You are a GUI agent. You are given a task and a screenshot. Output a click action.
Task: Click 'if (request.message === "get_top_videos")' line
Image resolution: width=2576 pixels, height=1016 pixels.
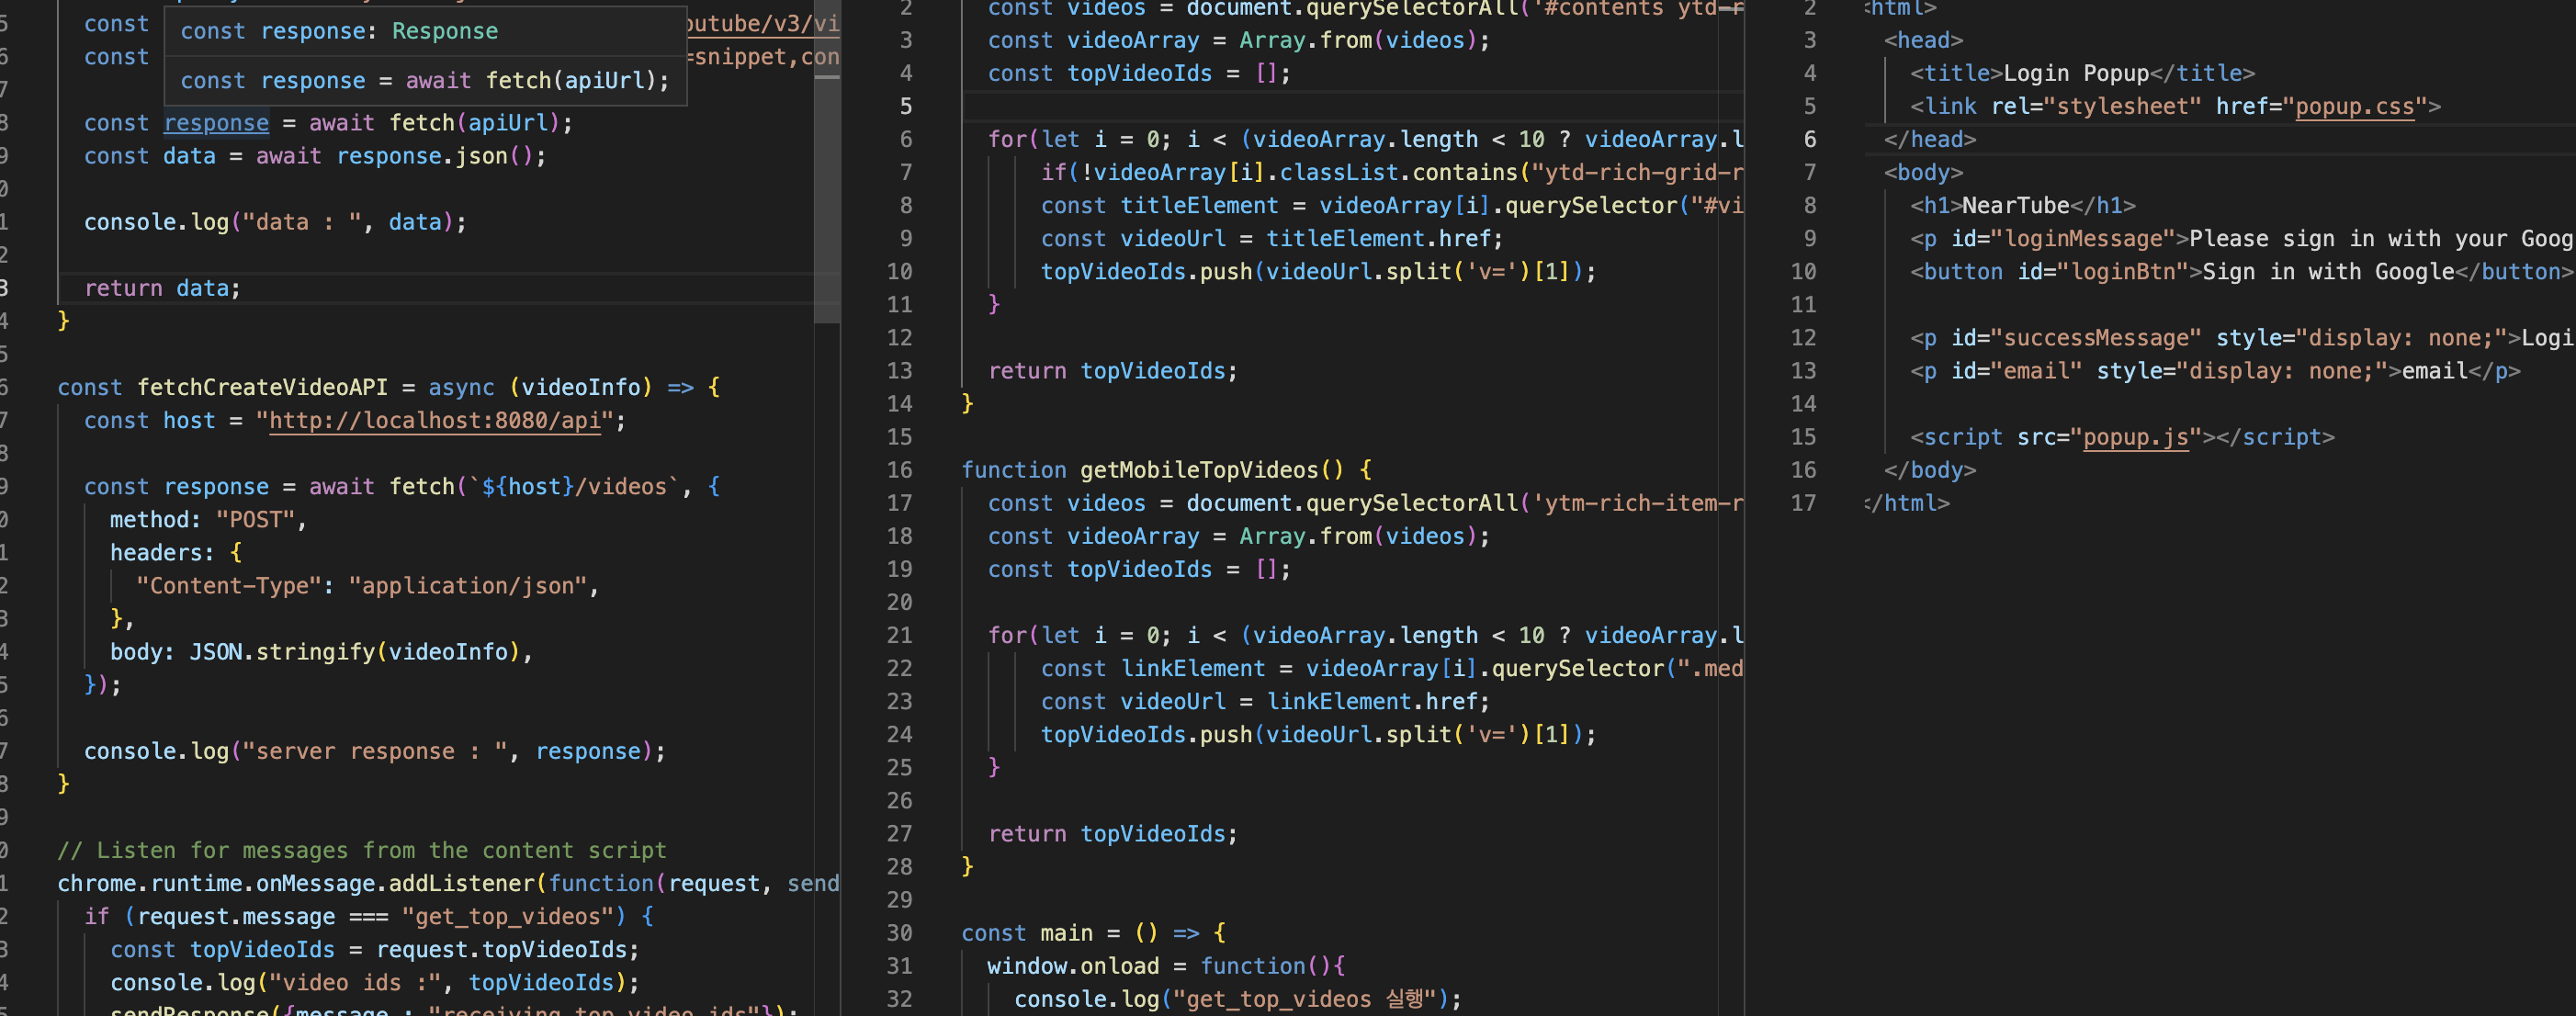368,917
